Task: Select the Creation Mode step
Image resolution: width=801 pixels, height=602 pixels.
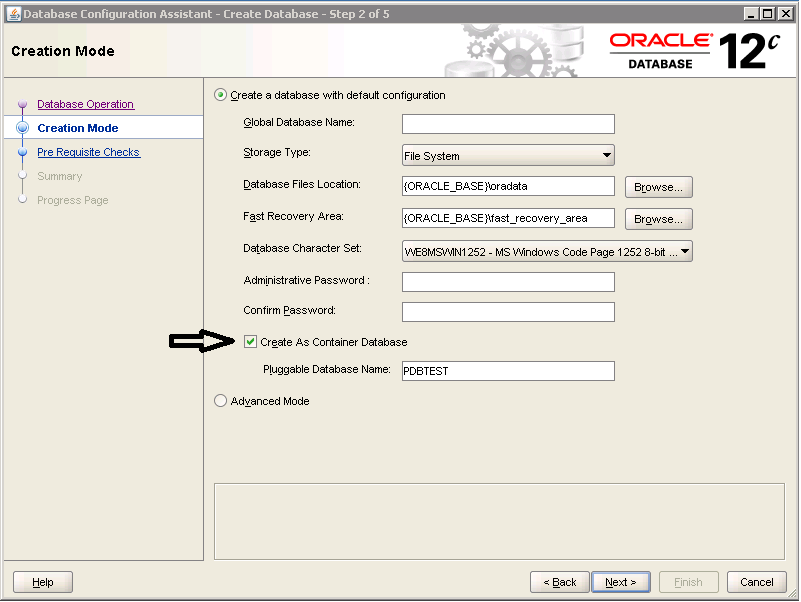Action: pyautogui.click(x=78, y=128)
